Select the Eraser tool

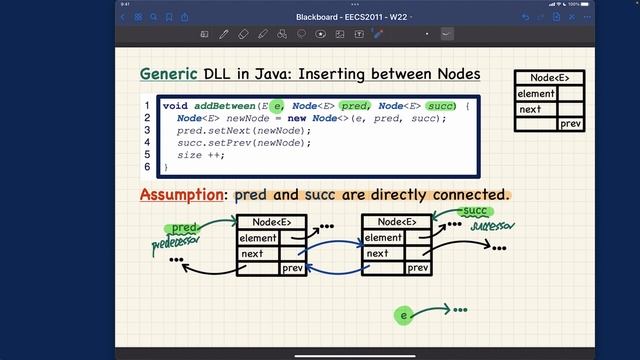(x=243, y=34)
